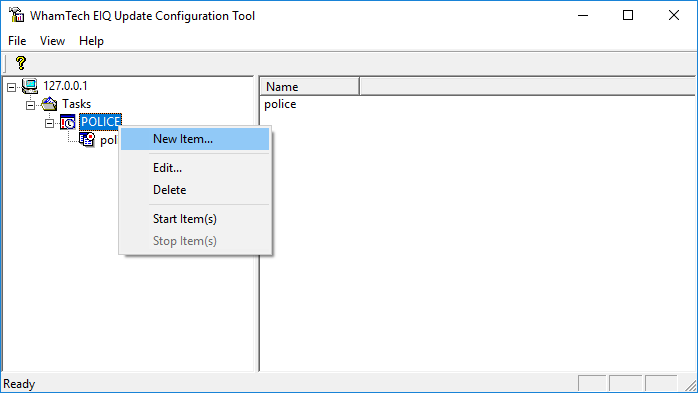This screenshot has height=393, width=698.
Task: Click the 127.0.0.1 computer icon
Action: (30, 86)
